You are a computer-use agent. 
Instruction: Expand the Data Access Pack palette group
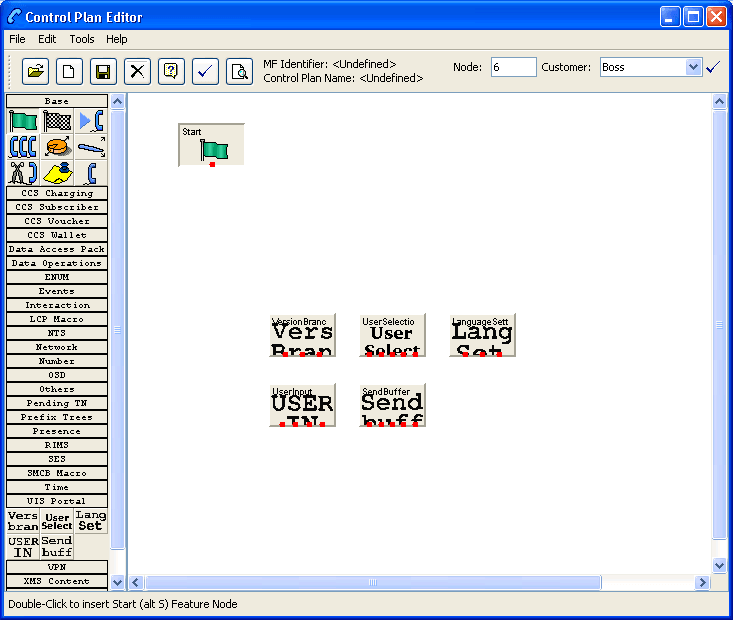[x=57, y=249]
